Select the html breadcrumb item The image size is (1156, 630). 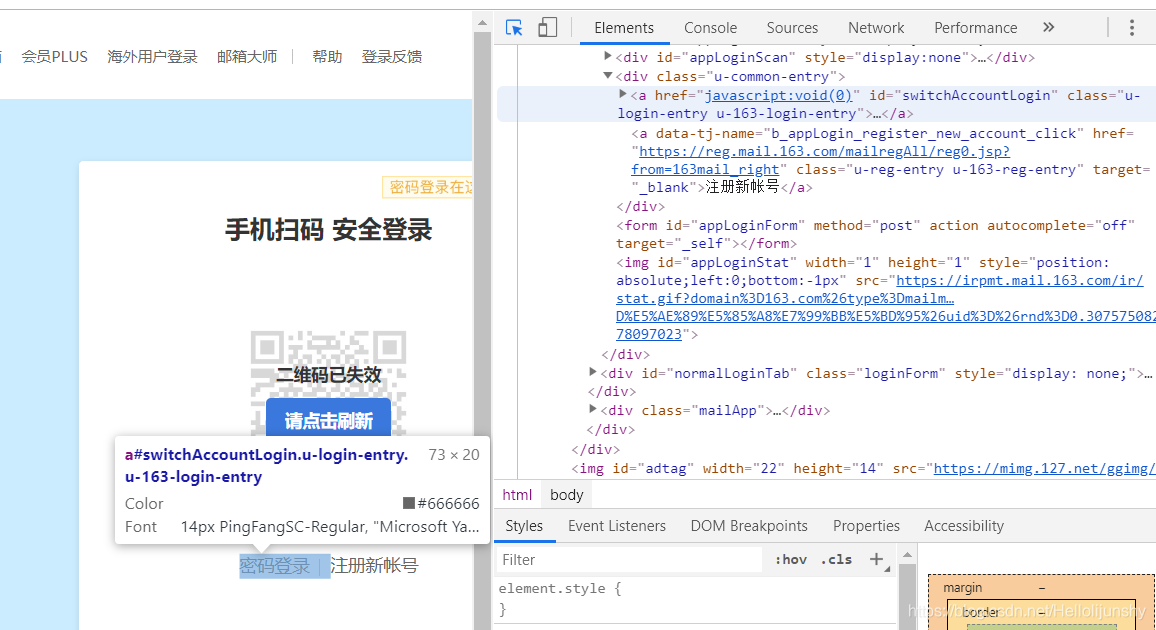[x=518, y=495]
